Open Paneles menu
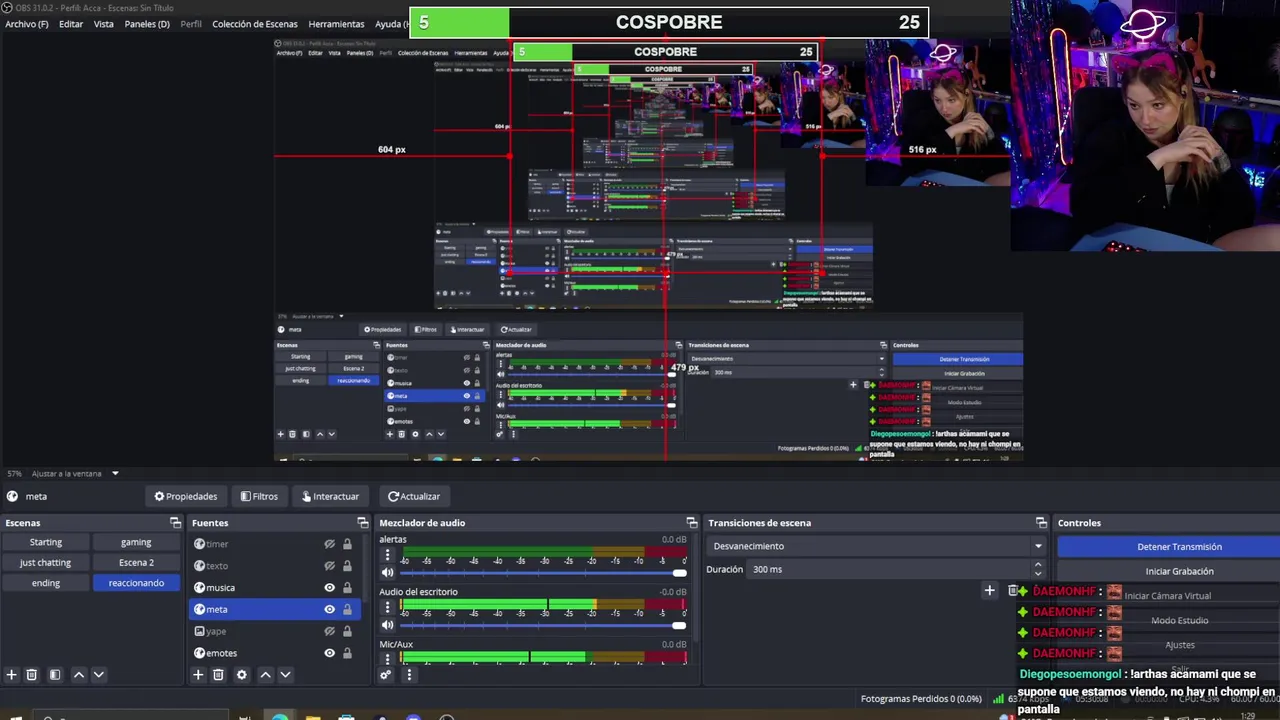Image resolution: width=1280 pixels, height=720 pixels. (147, 24)
